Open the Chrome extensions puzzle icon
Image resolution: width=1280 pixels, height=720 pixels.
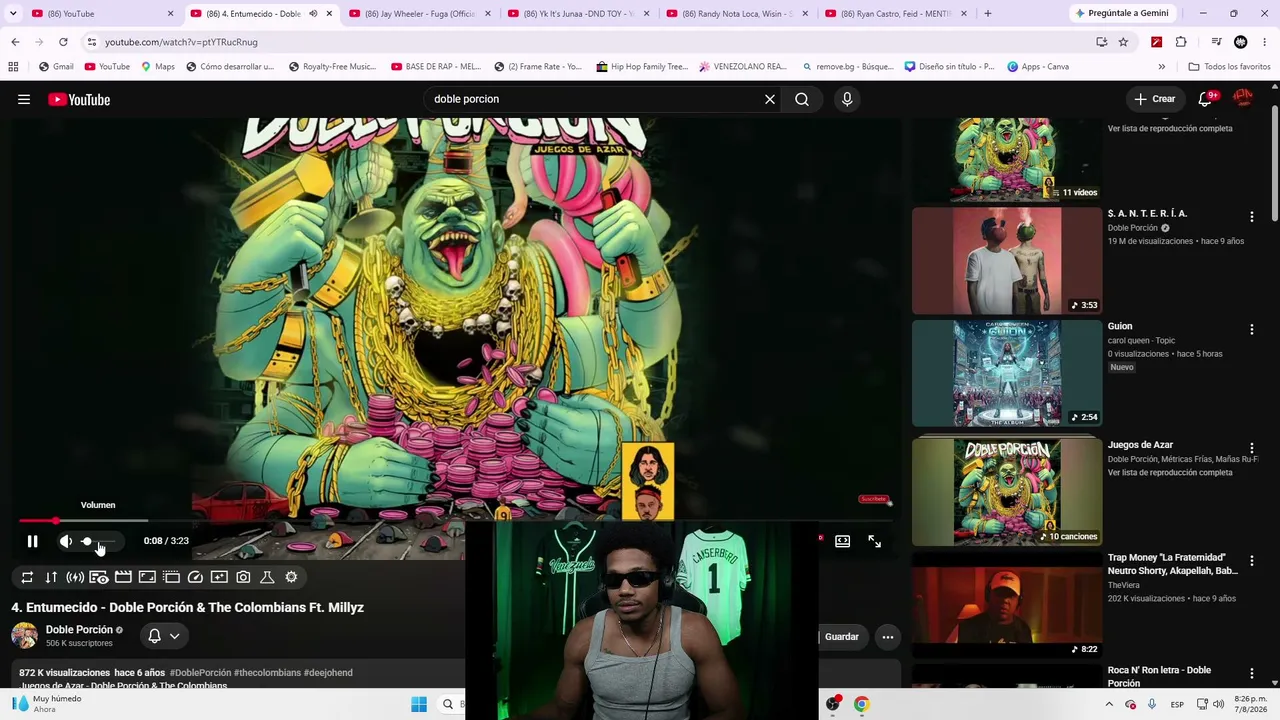(1181, 42)
